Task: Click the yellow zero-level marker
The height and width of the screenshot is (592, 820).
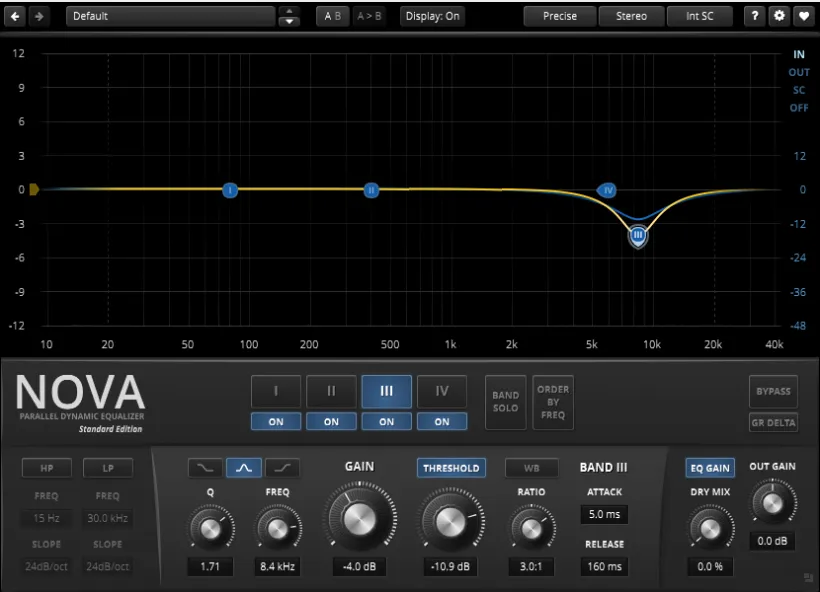Action: 34,189
